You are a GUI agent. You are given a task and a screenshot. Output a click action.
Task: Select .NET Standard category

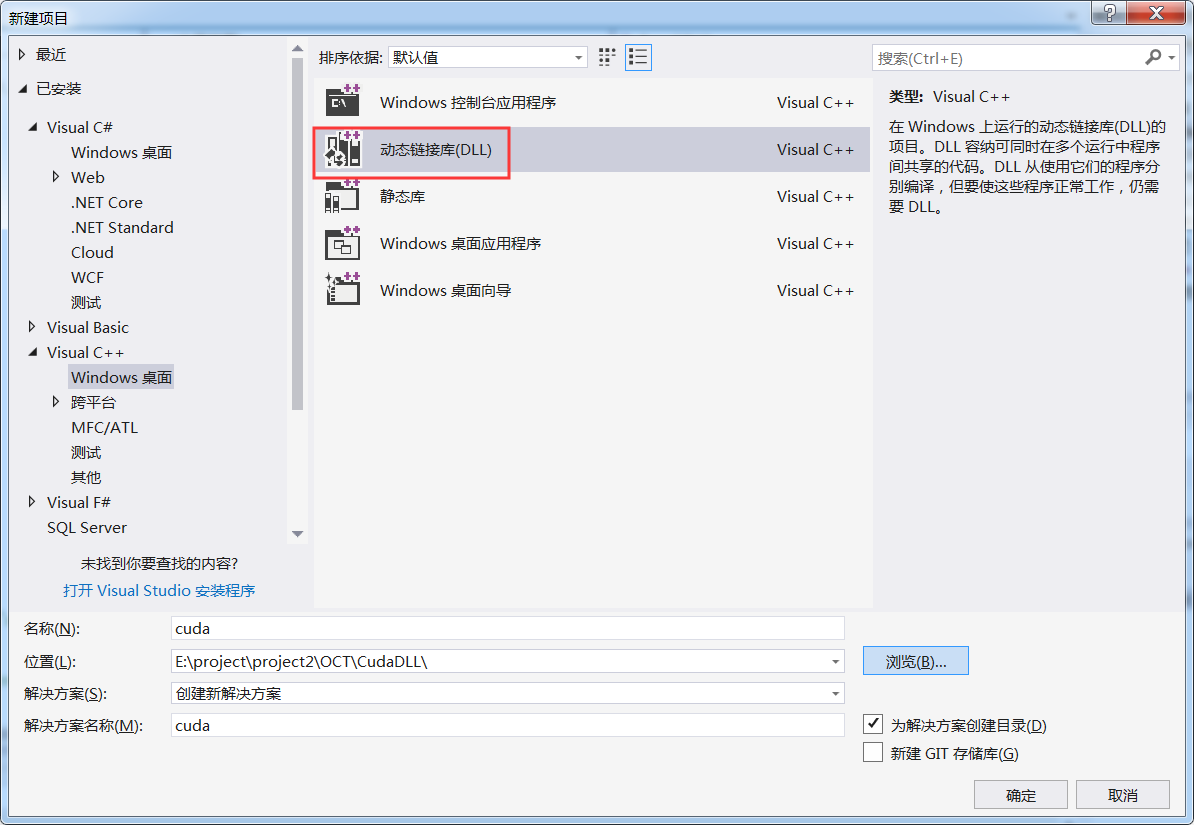122,228
